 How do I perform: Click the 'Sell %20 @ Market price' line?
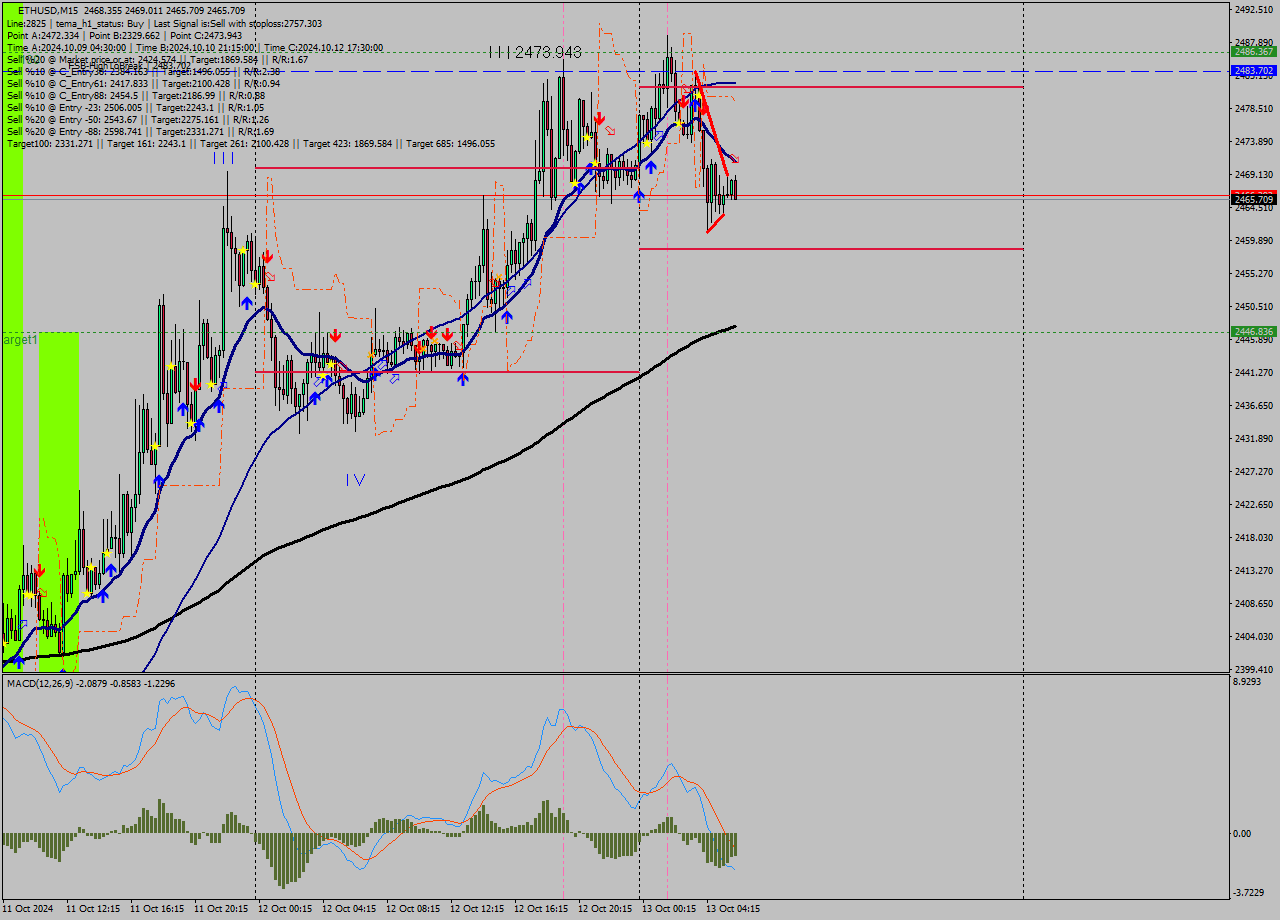[x=157, y=59]
